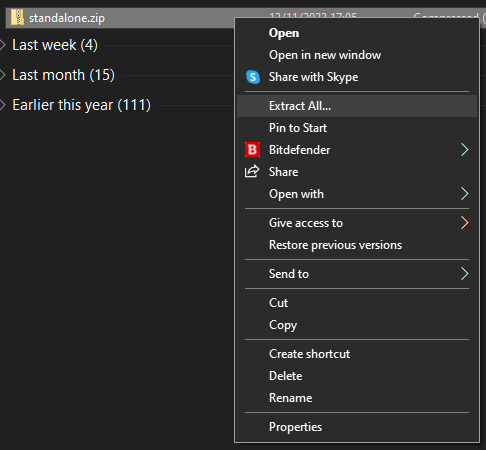
Task: Expand the Give access to submenu arrow
Action: (x=465, y=223)
